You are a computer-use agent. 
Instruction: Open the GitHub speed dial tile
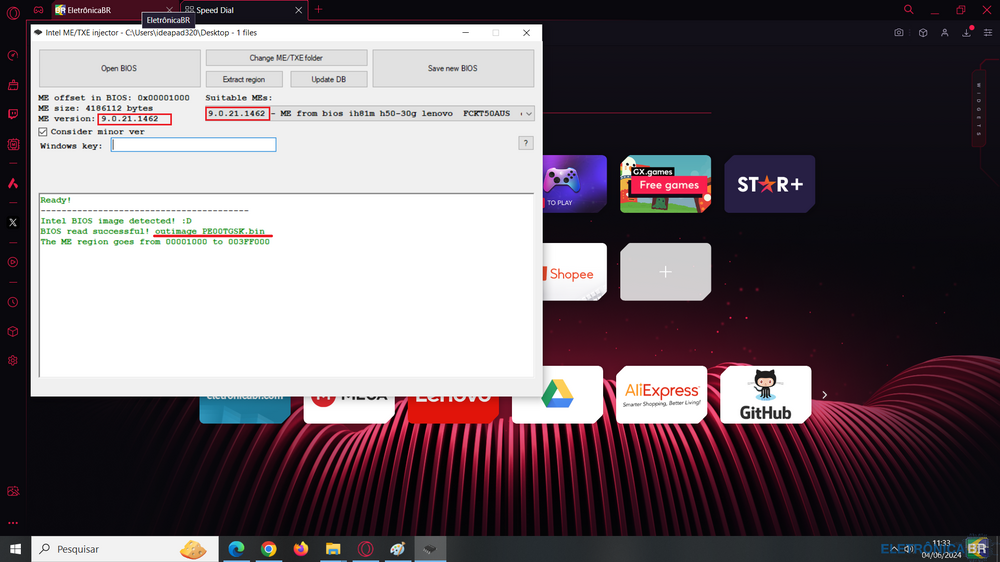pos(765,394)
